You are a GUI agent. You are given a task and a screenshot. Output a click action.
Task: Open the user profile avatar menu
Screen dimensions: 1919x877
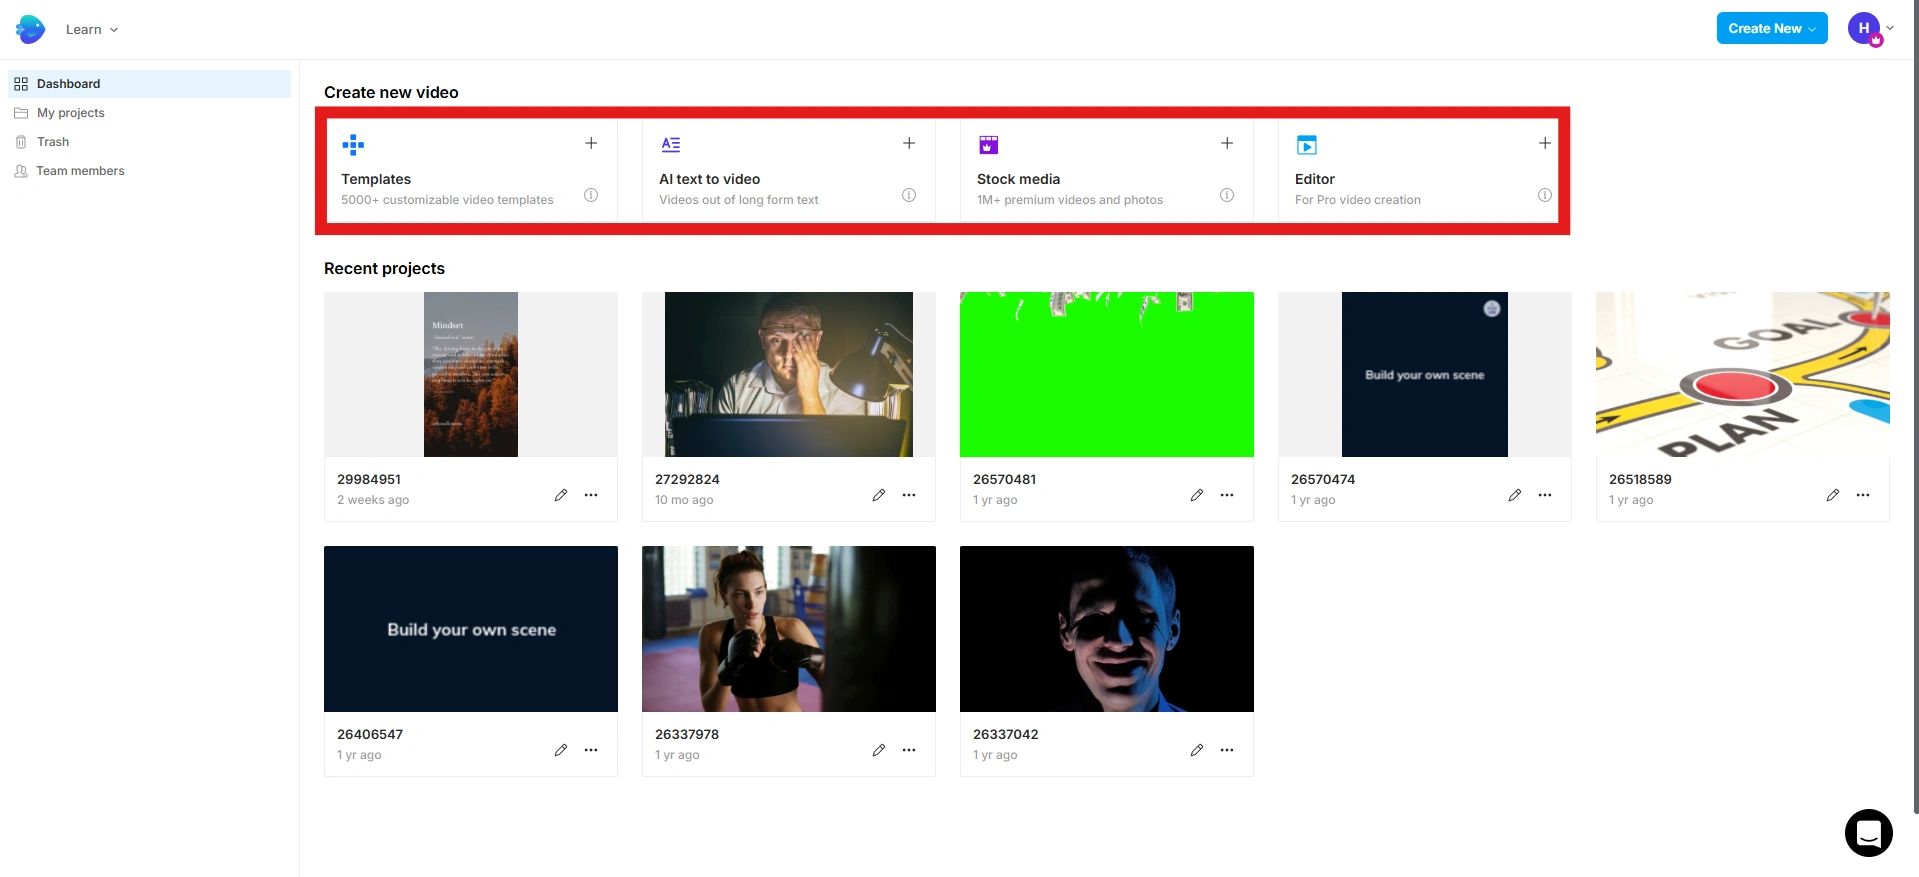click(x=1865, y=28)
